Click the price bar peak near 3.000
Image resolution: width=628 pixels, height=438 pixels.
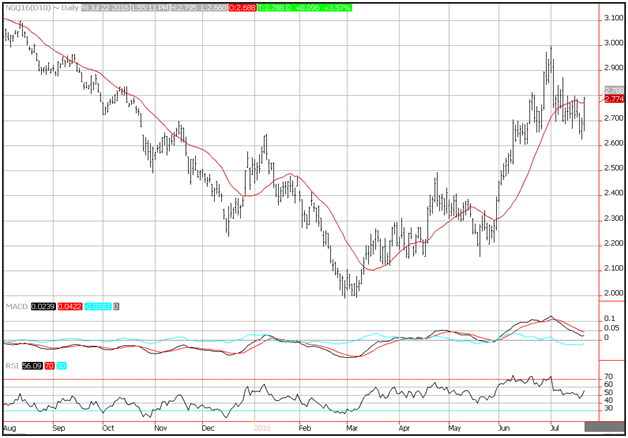tap(550, 50)
